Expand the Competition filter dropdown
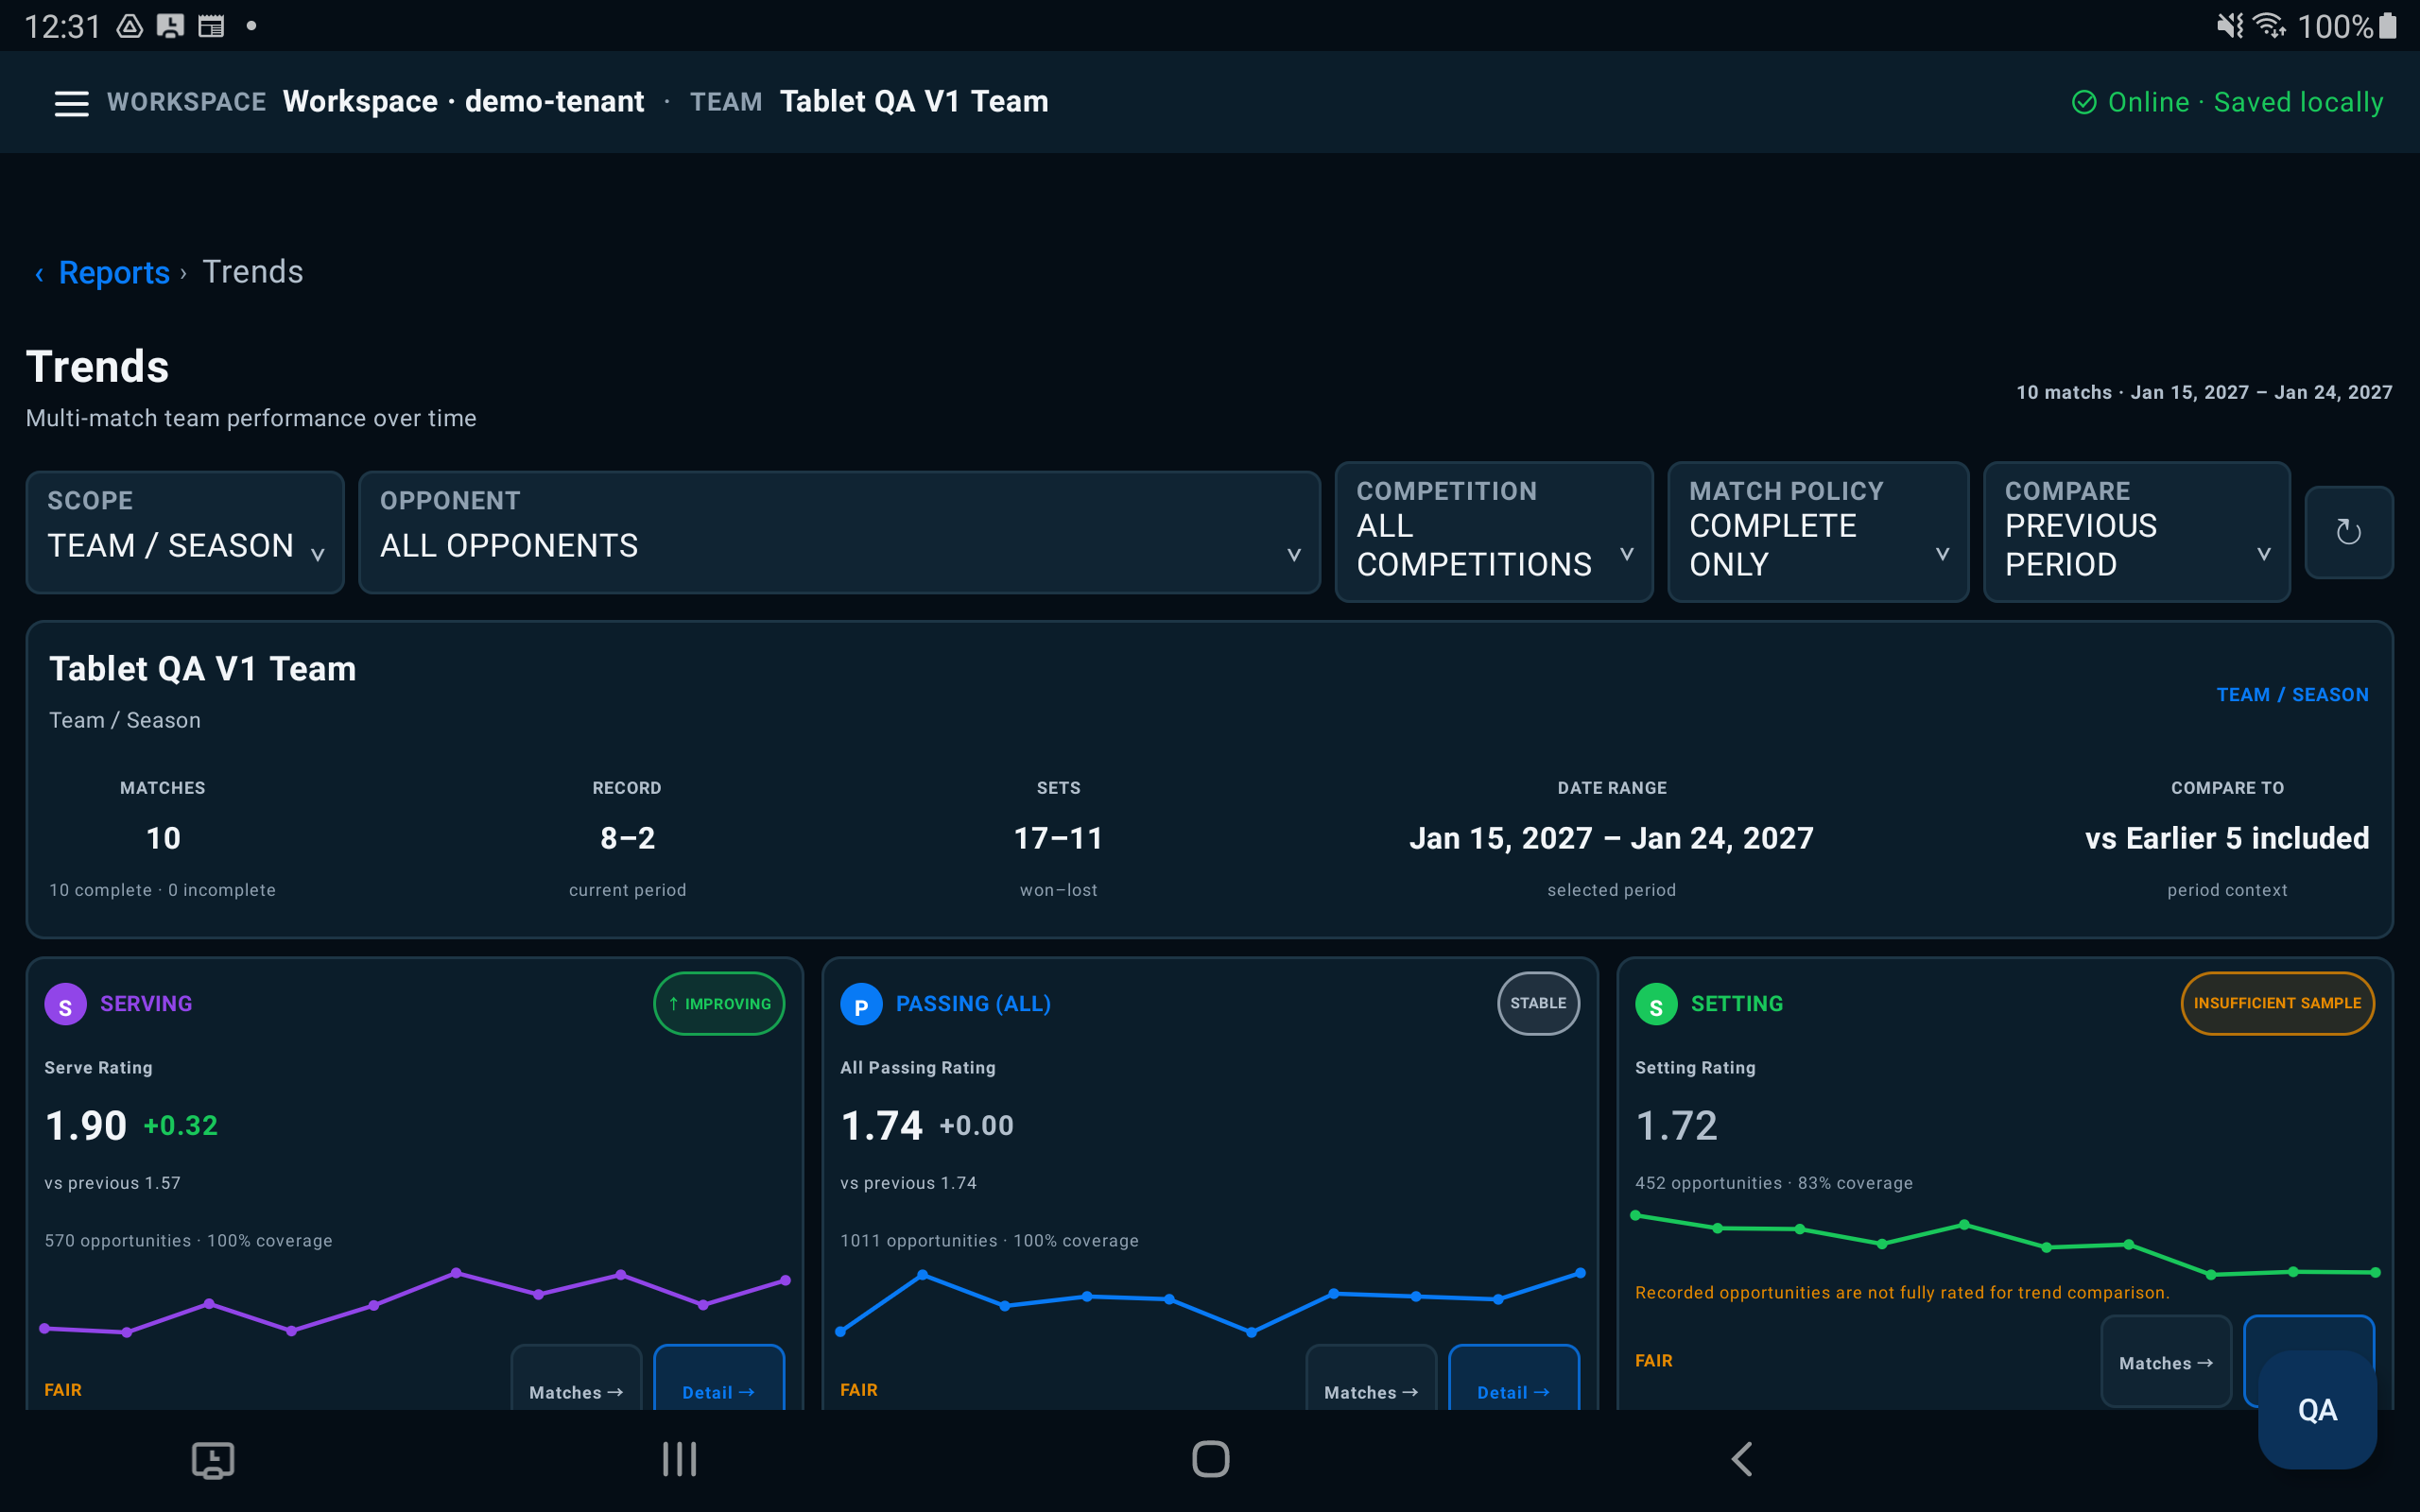The width and height of the screenshot is (2420, 1512). pos(1494,532)
